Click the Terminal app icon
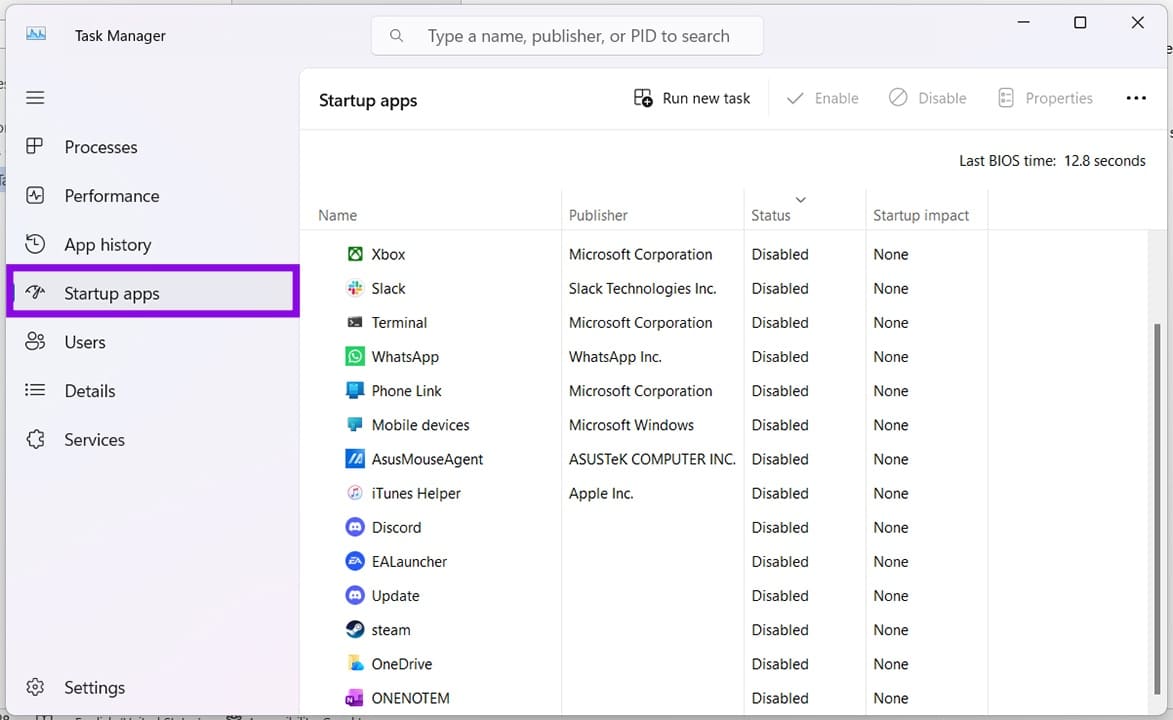 pos(355,323)
